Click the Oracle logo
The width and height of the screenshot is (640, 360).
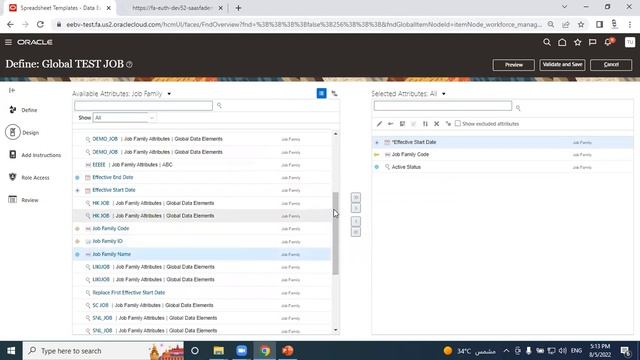(x=35, y=42)
